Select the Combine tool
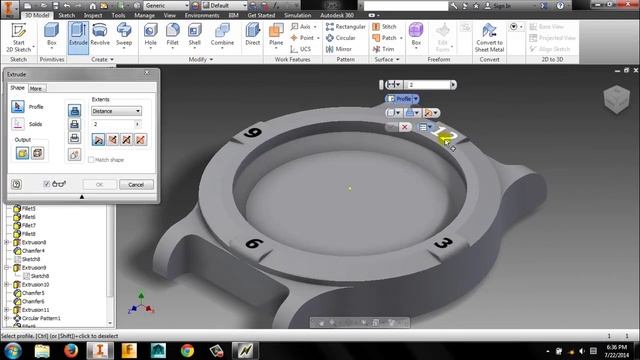 click(x=222, y=35)
